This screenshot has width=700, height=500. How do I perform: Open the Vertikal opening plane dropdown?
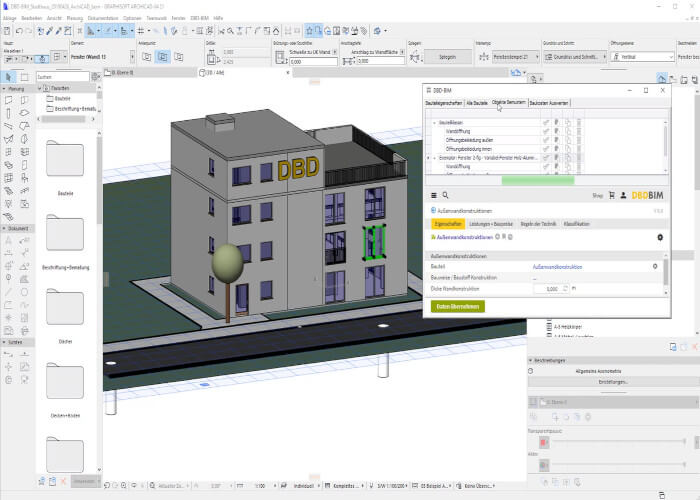(642, 57)
